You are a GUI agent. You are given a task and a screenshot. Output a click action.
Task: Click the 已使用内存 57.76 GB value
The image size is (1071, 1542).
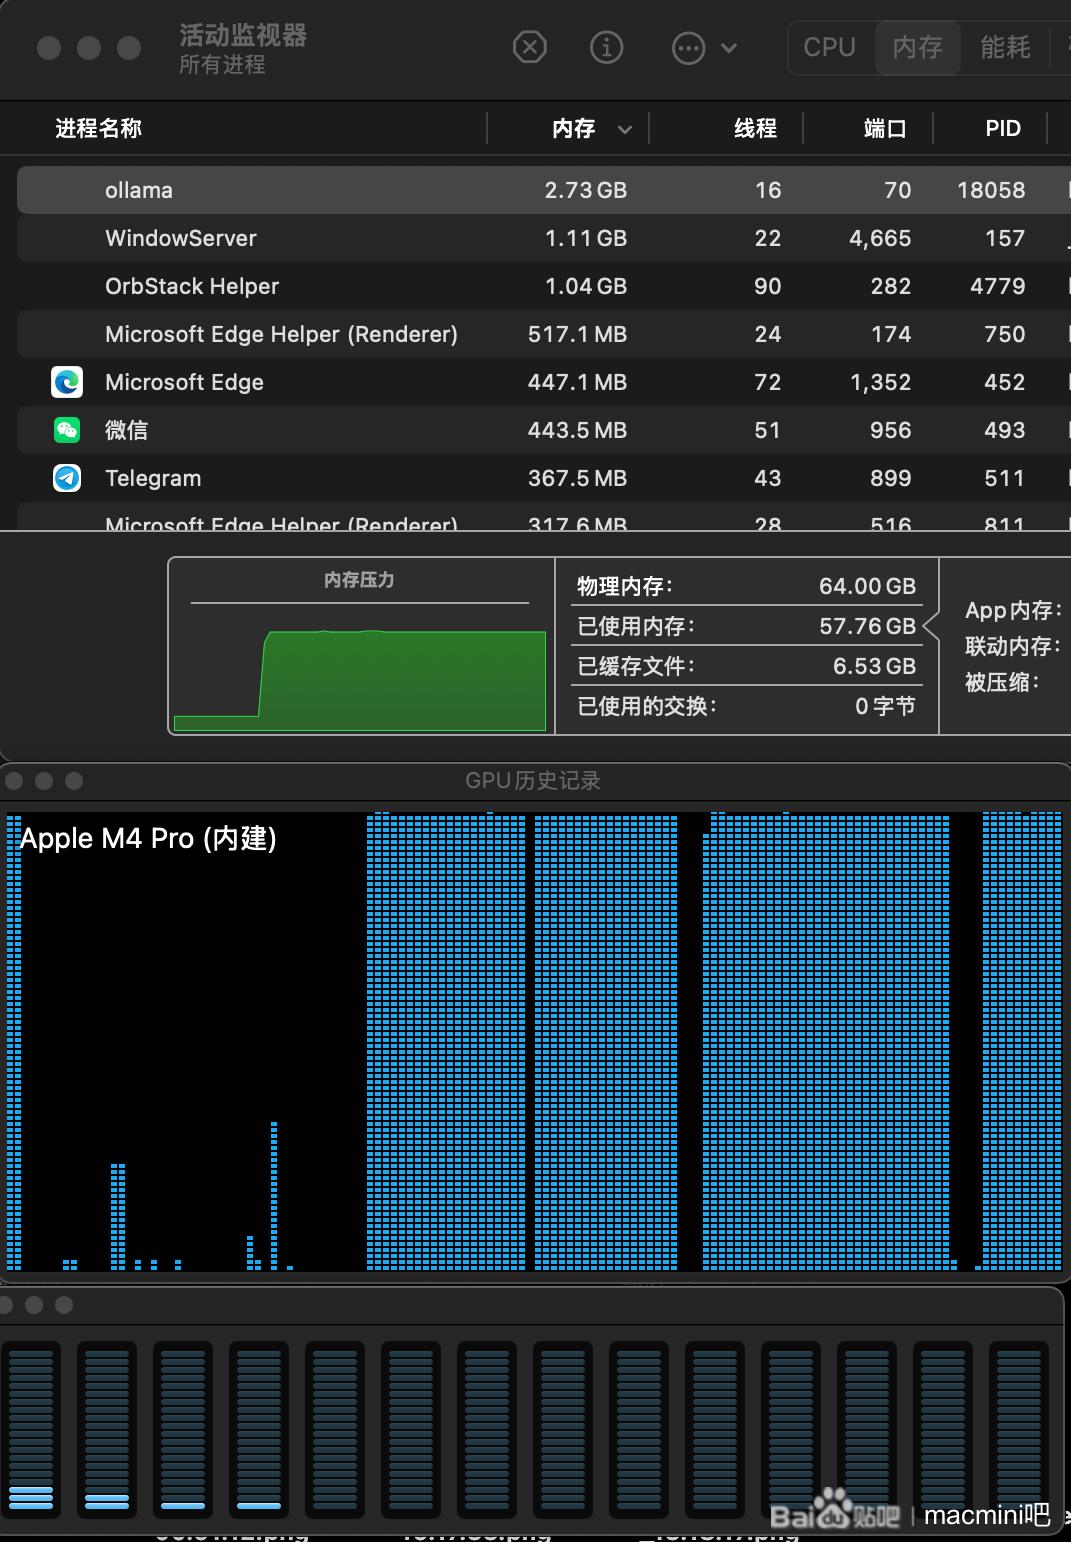point(867,626)
